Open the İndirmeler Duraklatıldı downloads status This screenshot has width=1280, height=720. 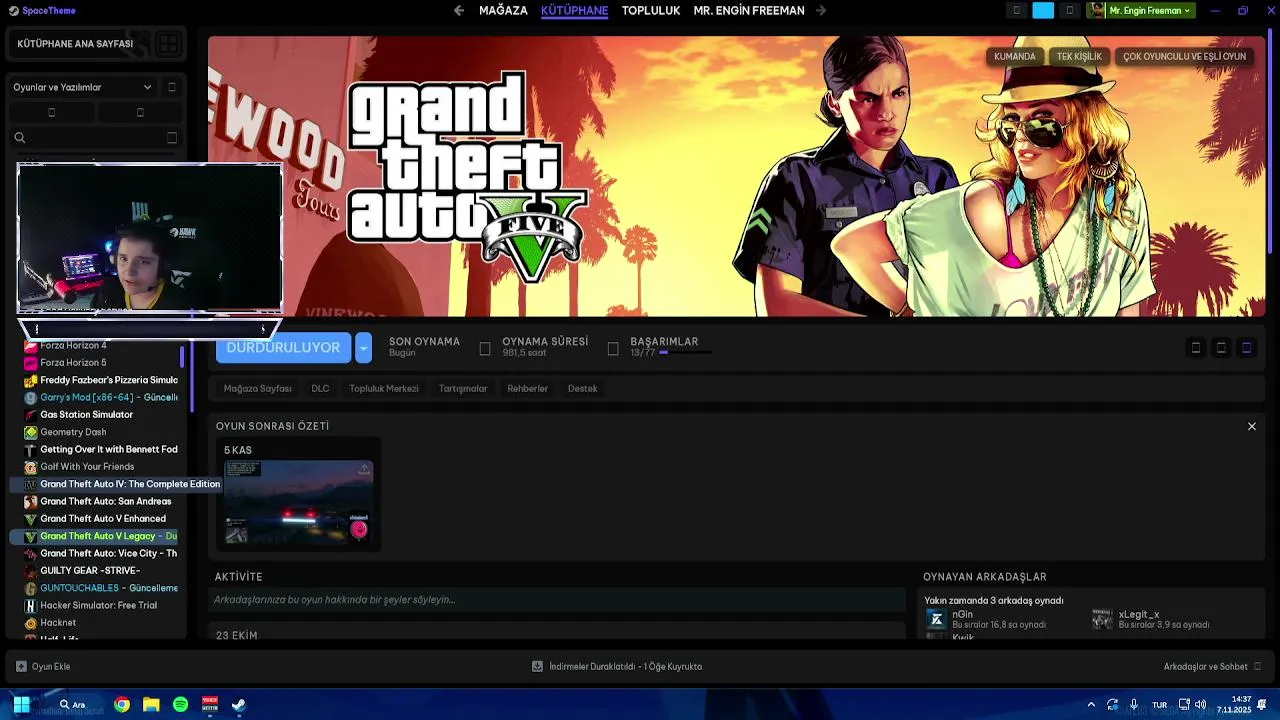[617, 667]
